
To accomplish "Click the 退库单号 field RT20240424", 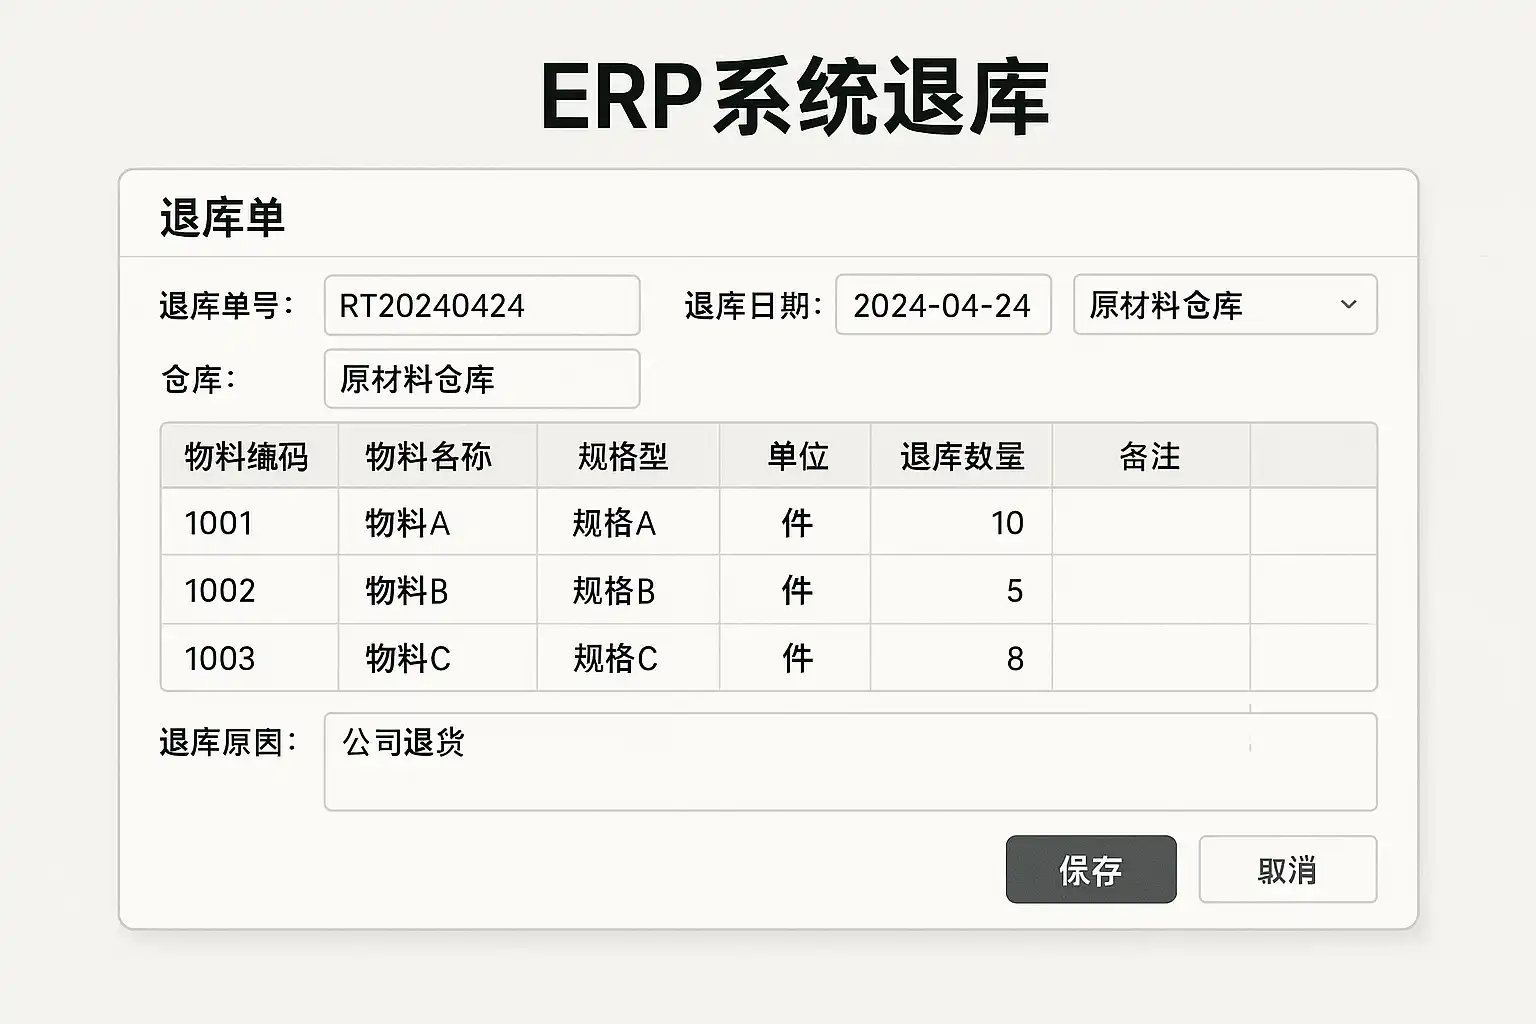I will 482,305.
